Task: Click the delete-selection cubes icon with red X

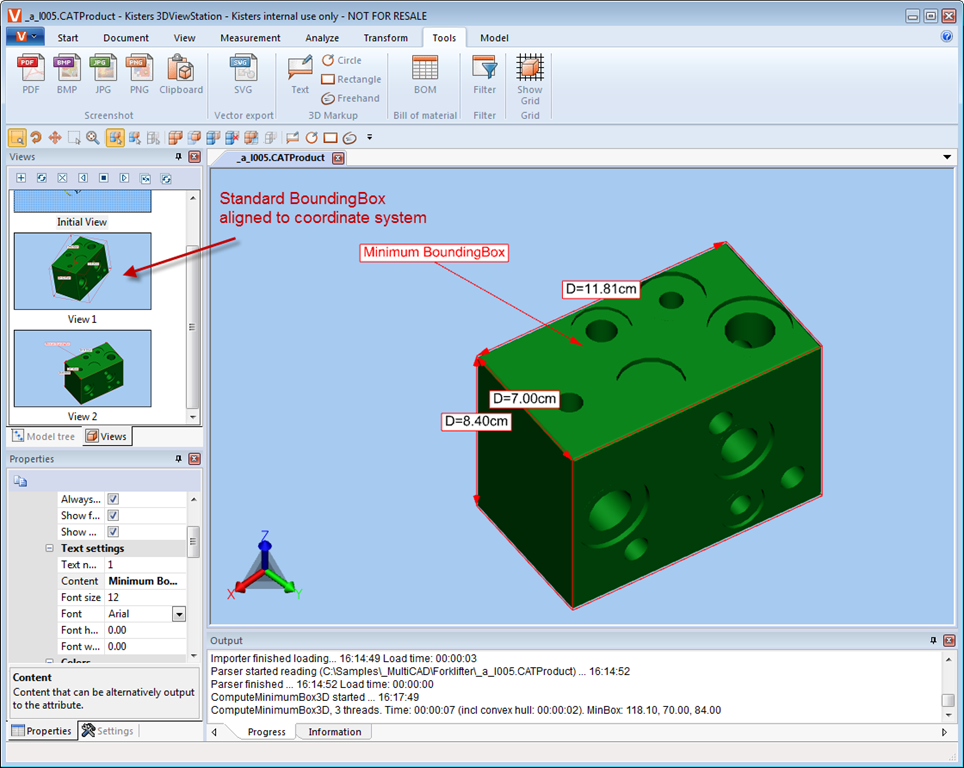Action: point(232,138)
